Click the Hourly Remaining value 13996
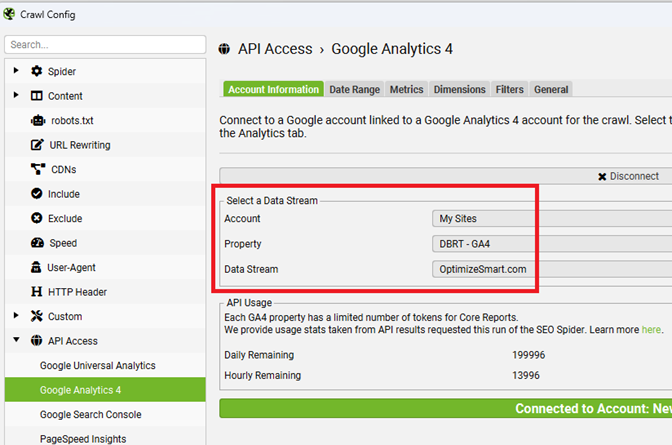Screen dimensions: 672x445 tap(526, 375)
